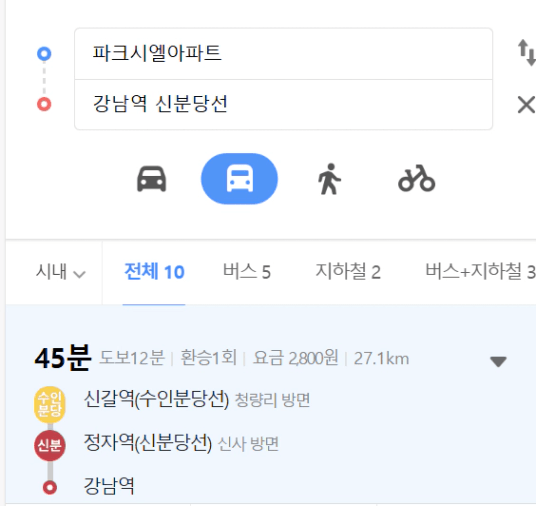Screen dimensions: 536x506
Task: Select the 지하철 2 tab
Action: 348,272
